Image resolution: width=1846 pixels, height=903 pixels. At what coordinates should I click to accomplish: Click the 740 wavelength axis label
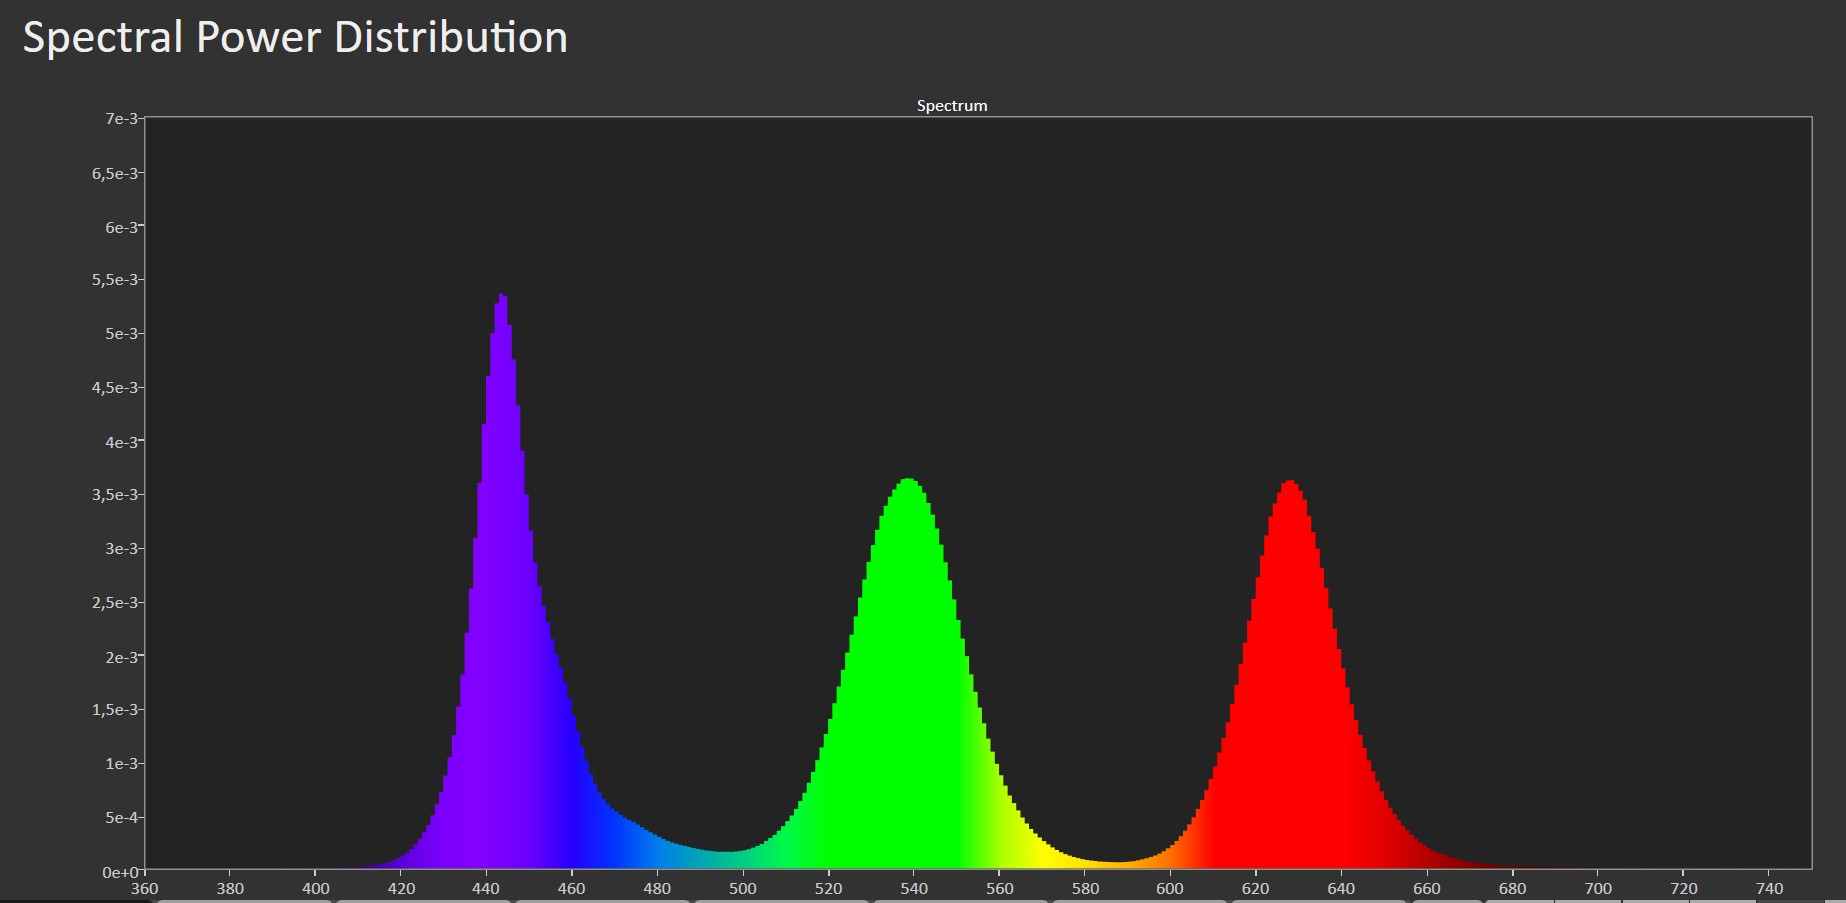click(x=1769, y=889)
